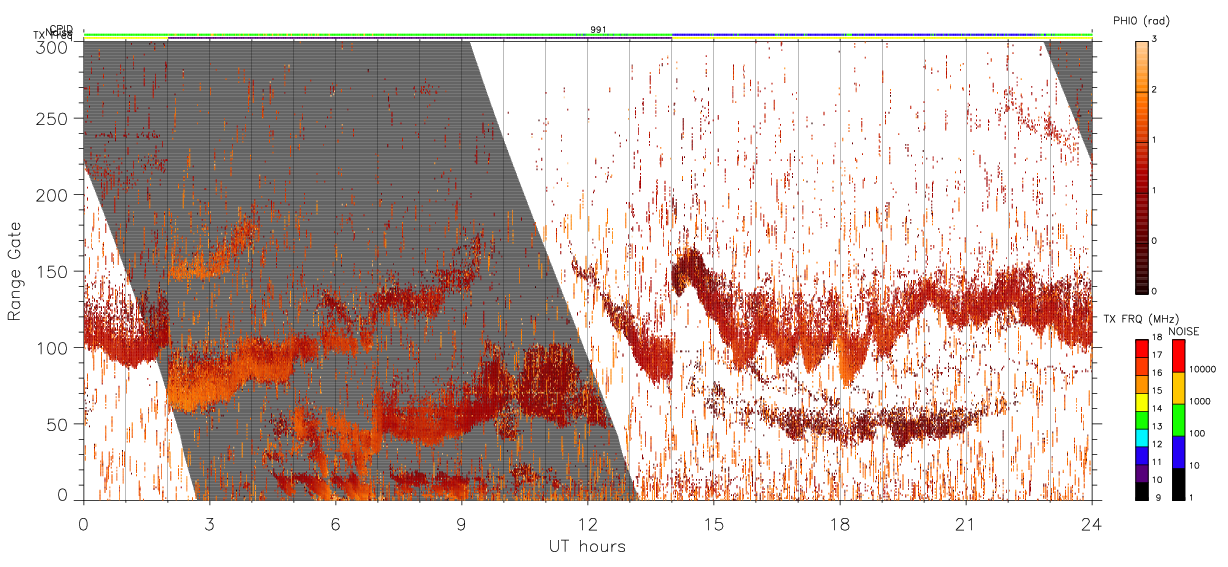Click the '17' TX FRQ legend value
The width and height of the screenshot is (1228, 567).
tap(1157, 355)
